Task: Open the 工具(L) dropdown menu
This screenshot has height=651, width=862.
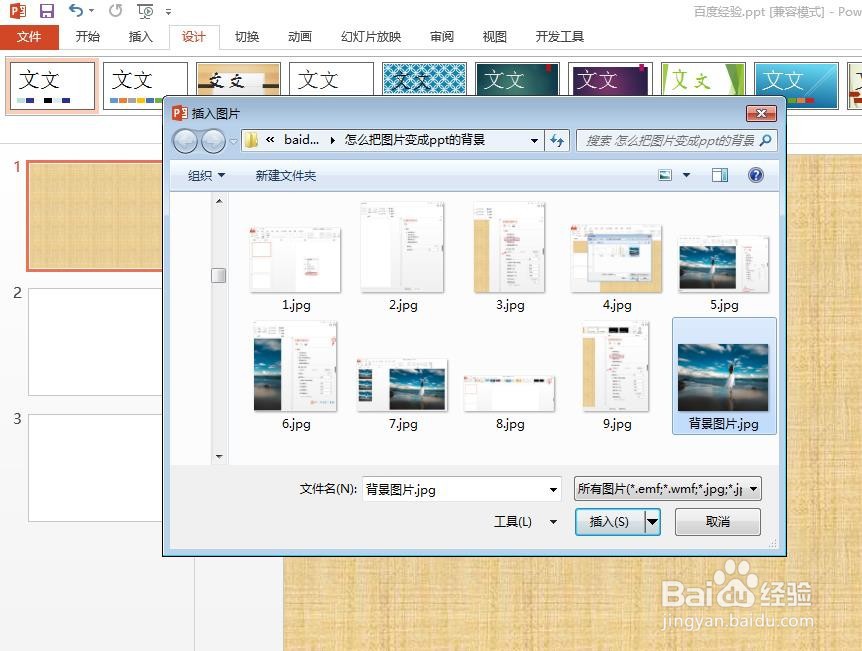Action: (x=524, y=521)
